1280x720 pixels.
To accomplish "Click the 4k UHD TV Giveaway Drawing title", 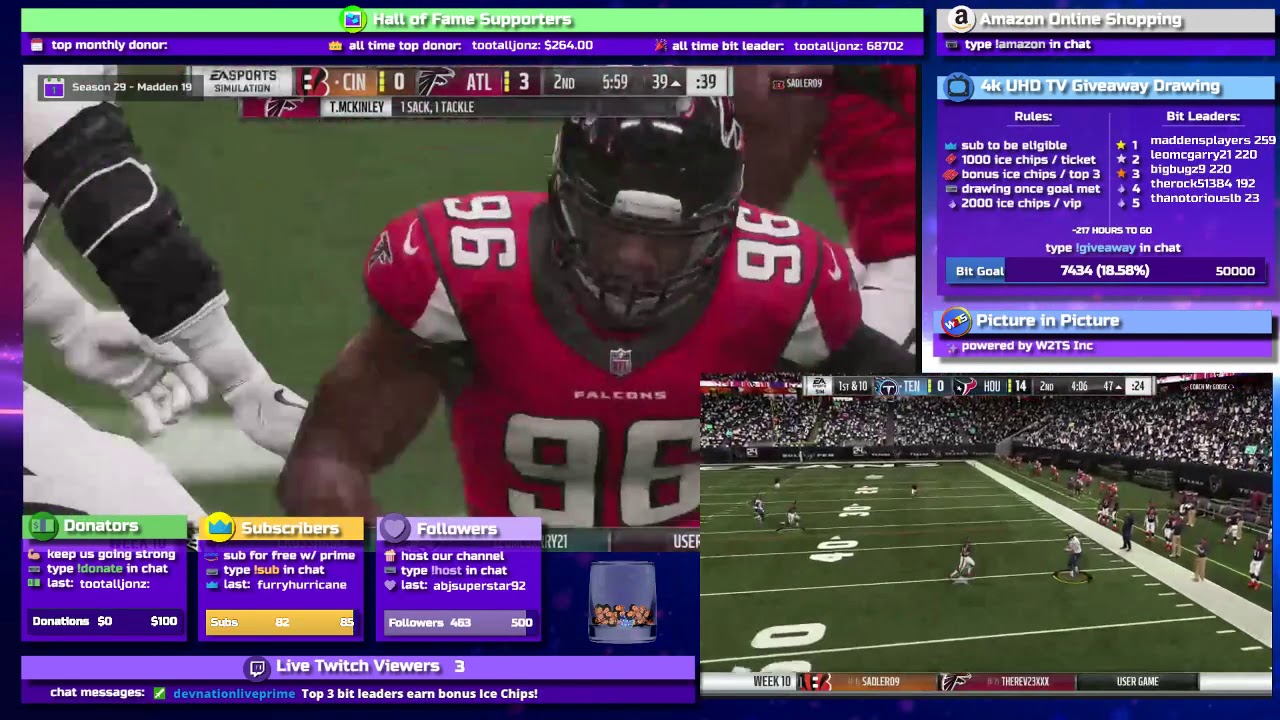I will pyautogui.click(x=1100, y=86).
